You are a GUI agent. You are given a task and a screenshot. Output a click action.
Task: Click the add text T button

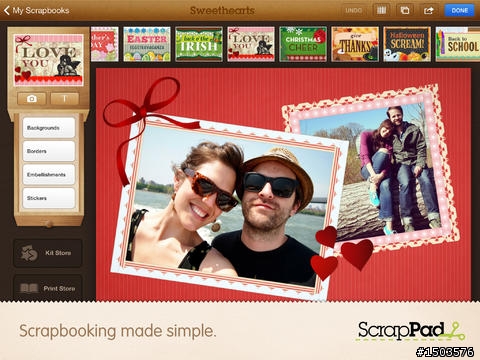click(65, 99)
